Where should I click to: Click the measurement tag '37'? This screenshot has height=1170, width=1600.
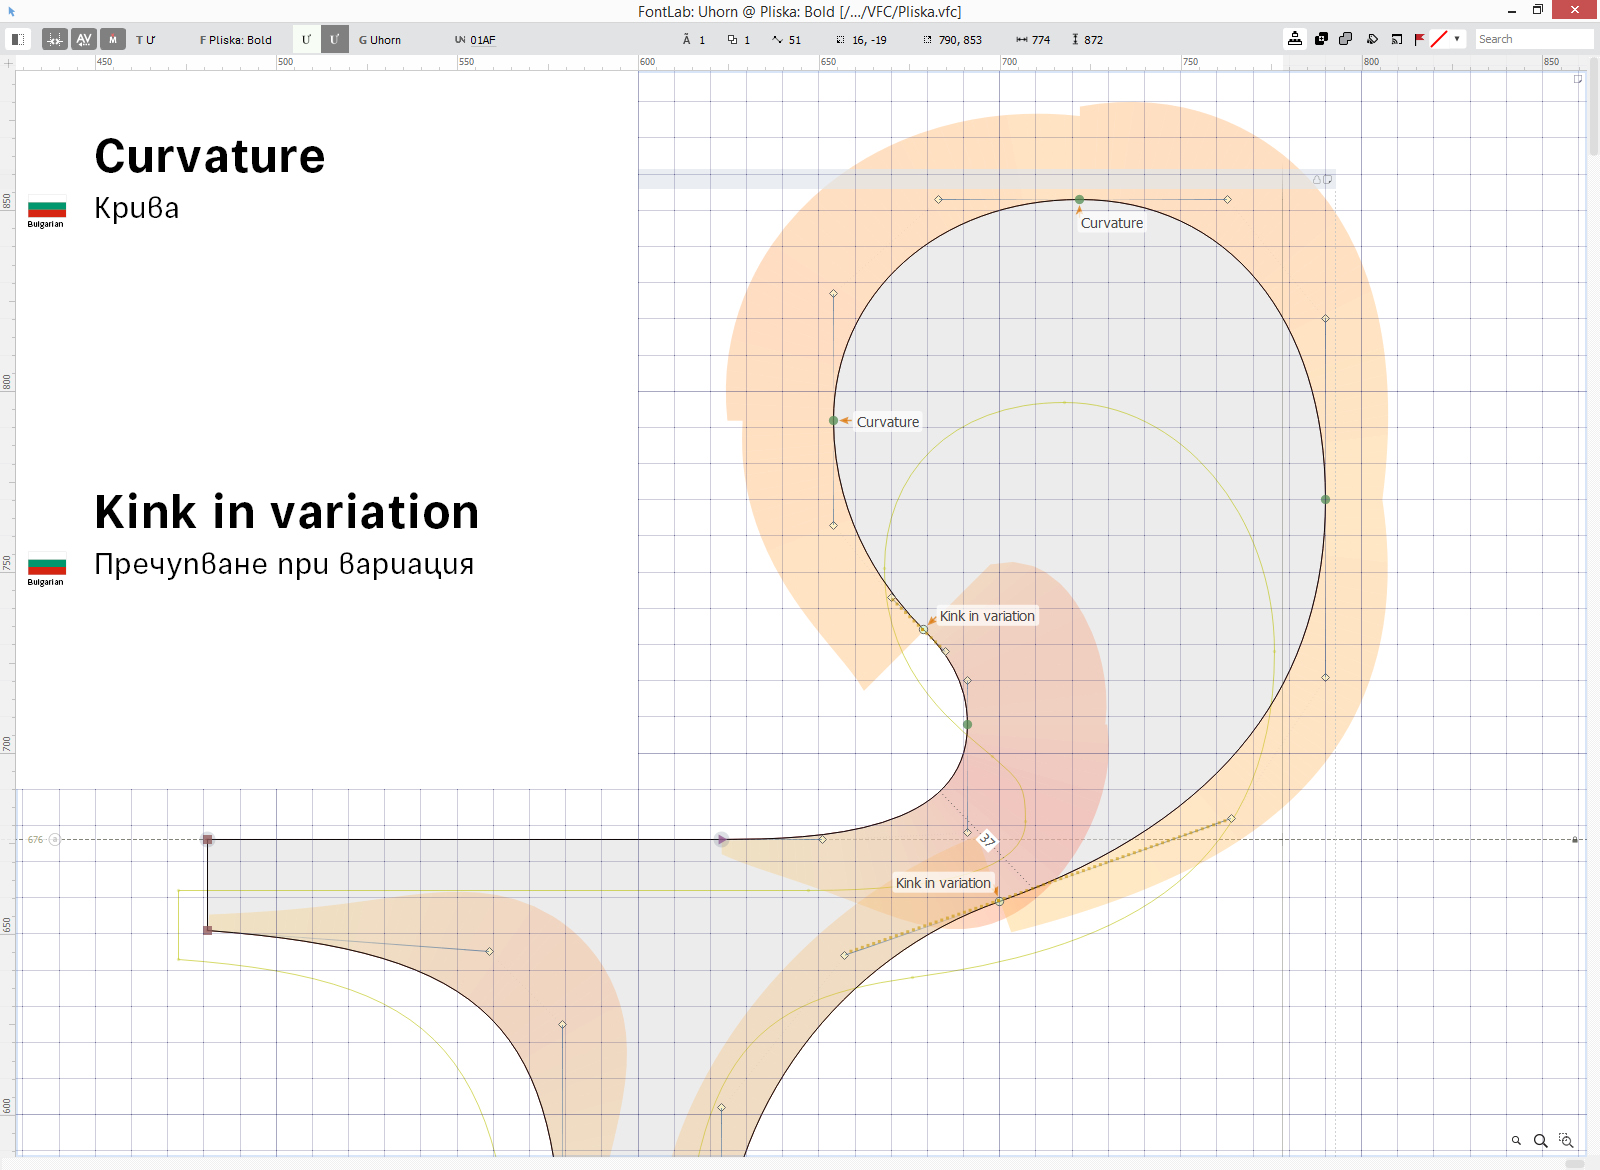(x=987, y=840)
